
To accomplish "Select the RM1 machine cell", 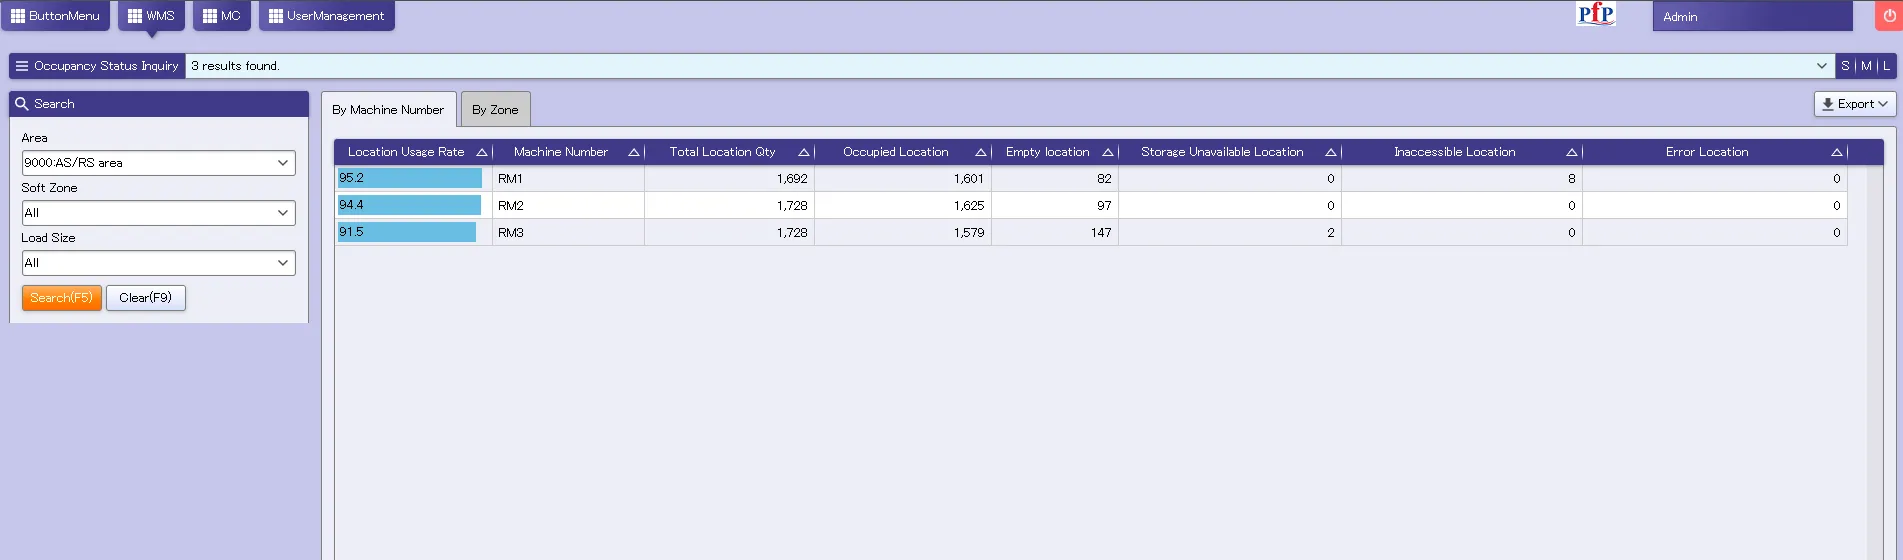I will [x=568, y=179].
